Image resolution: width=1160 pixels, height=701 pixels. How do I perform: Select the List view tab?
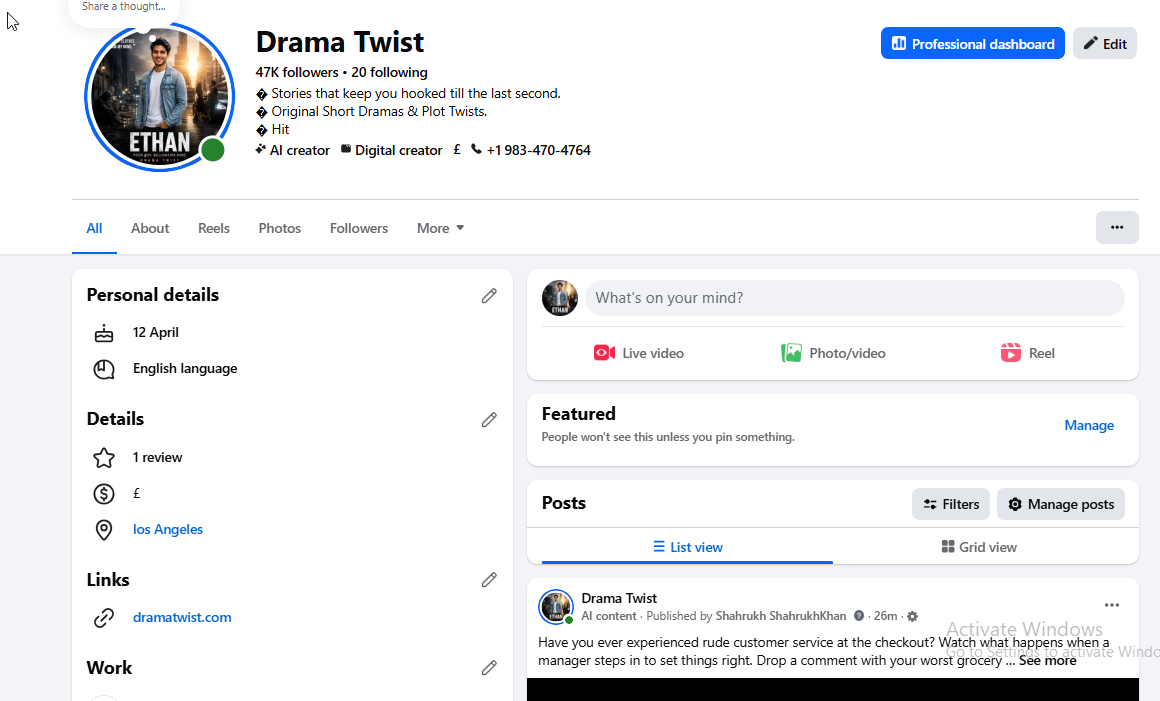(x=687, y=547)
